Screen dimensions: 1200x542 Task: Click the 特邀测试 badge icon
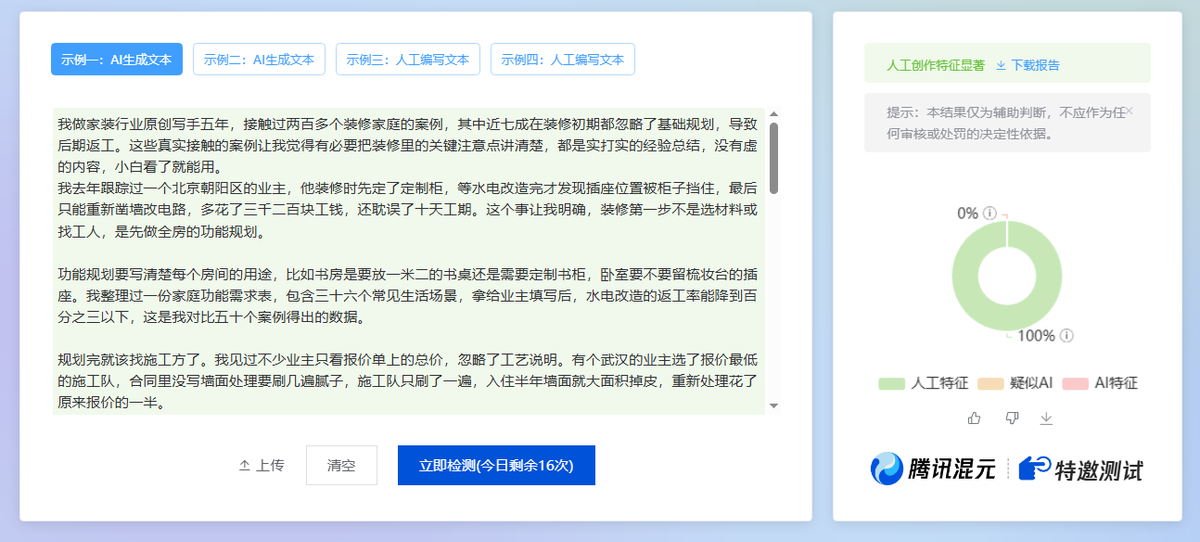pos(1034,469)
